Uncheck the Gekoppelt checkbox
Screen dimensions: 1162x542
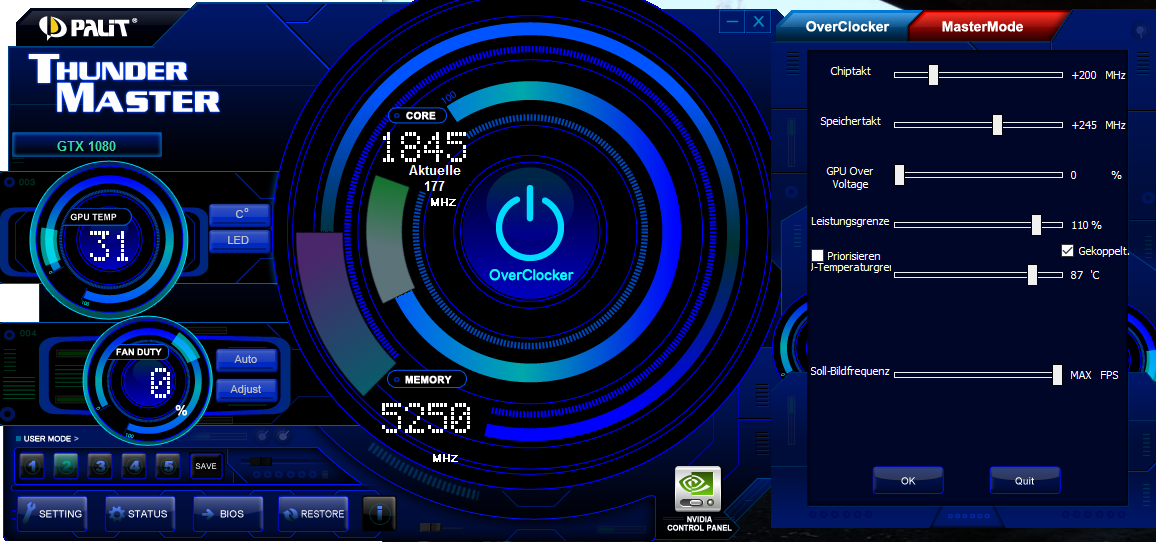[1067, 251]
